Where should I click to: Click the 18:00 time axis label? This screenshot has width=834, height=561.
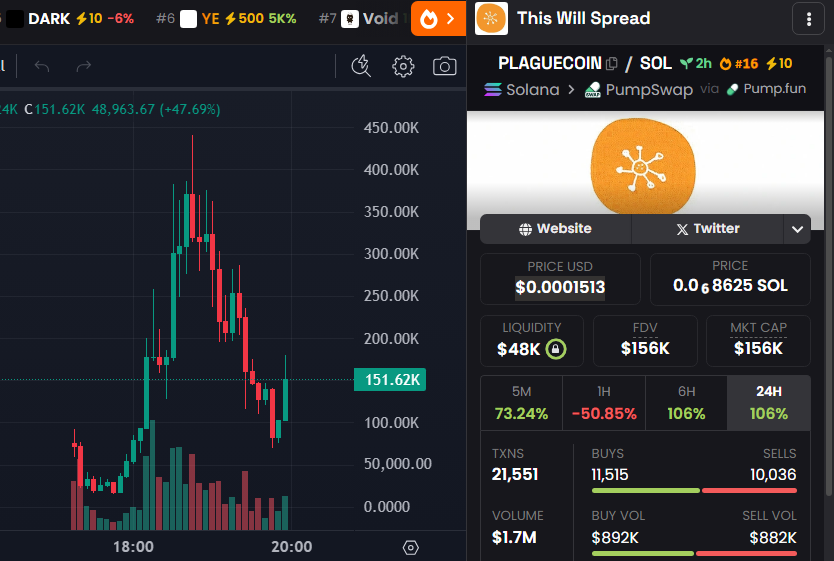pos(133,547)
